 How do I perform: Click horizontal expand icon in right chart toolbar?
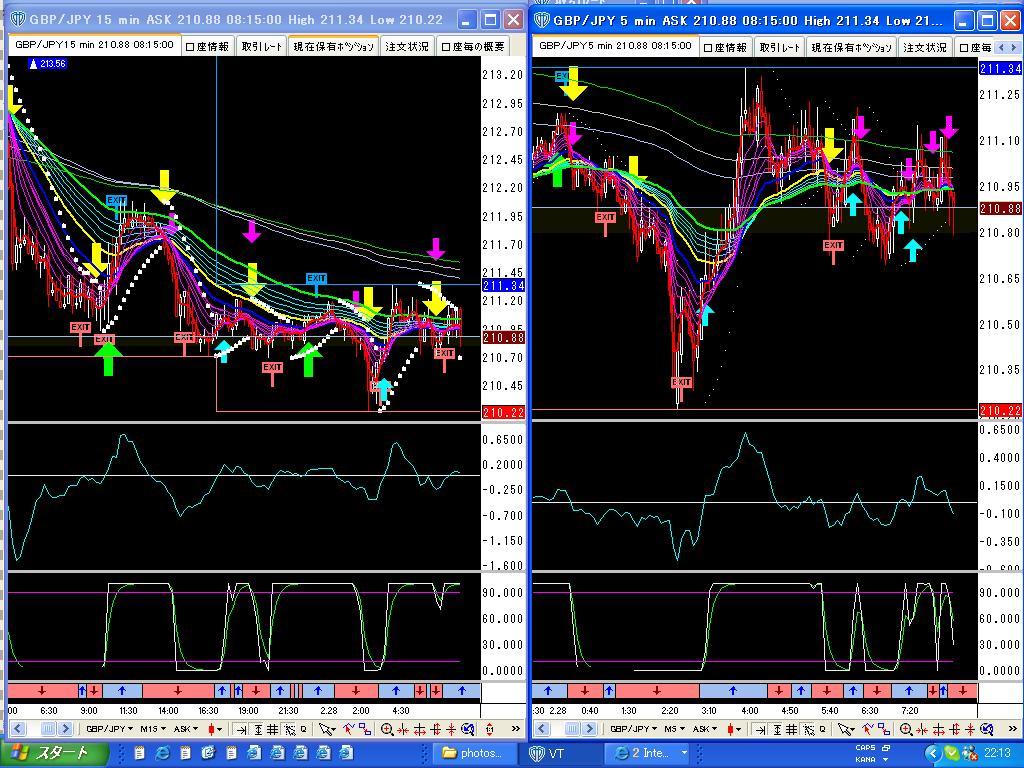938,729
